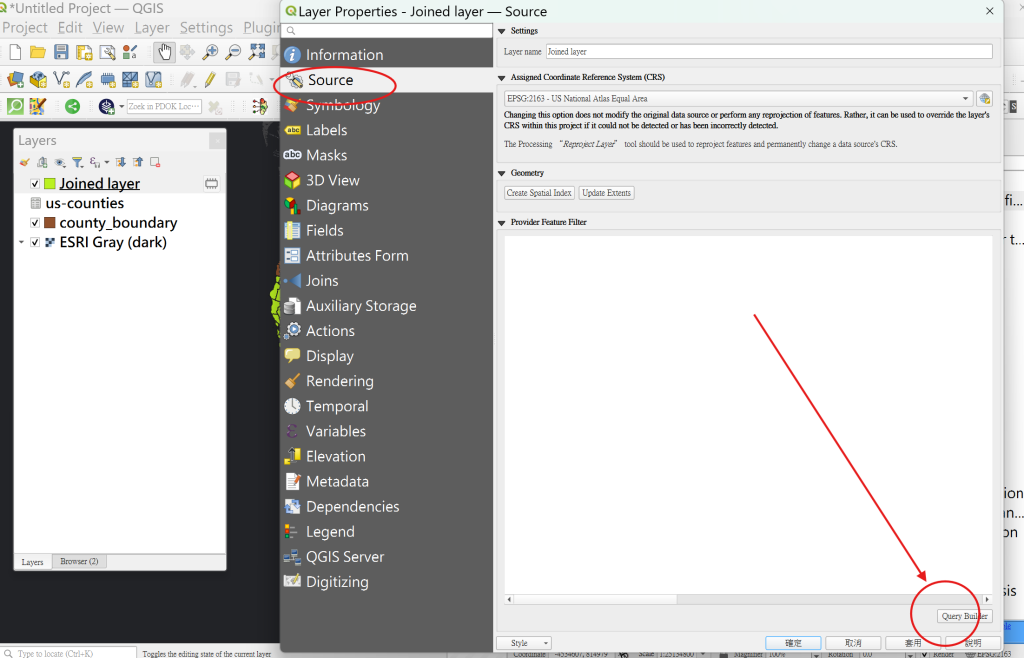This screenshot has width=1024, height=658.
Task: Click the Zoom Full extent icon
Action: point(257,52)
